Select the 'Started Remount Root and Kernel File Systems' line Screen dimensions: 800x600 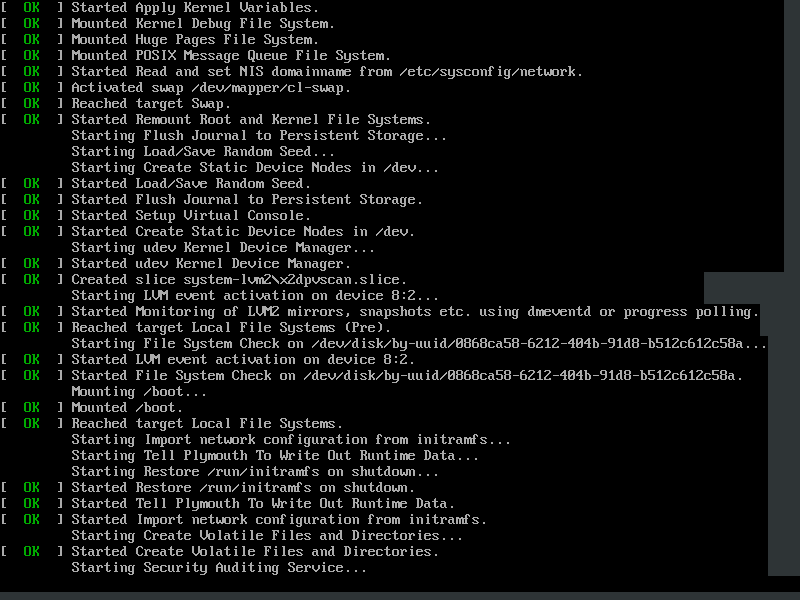[251, 120]
